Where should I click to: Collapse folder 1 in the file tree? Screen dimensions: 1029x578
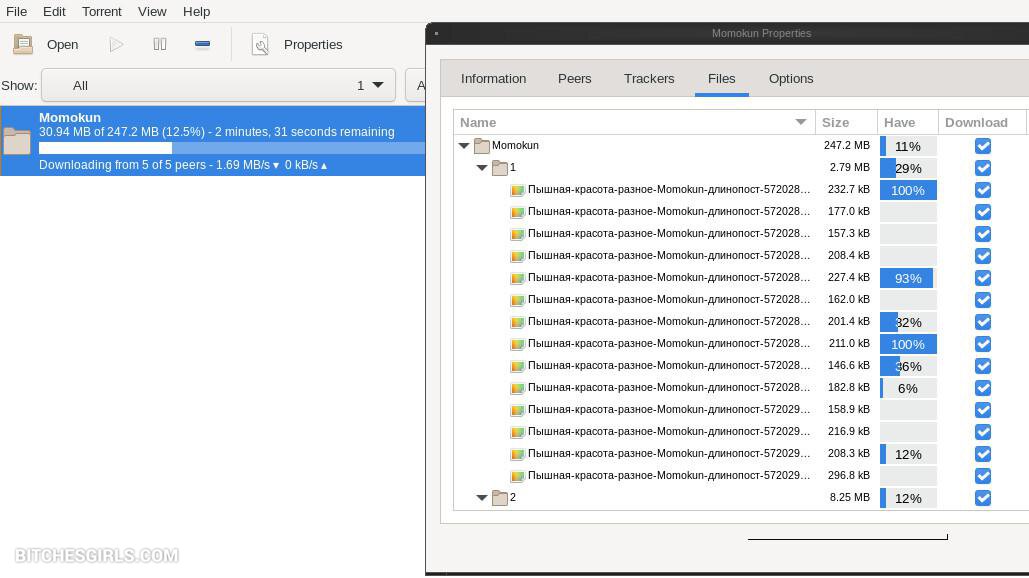click(x=482, y=168)
